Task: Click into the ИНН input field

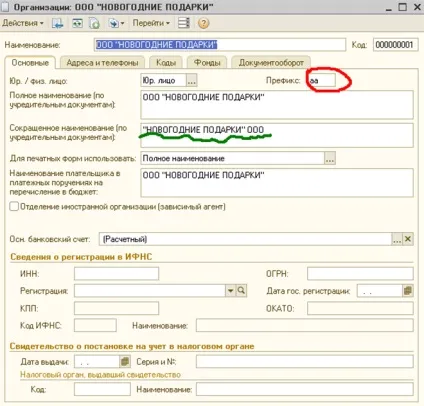Action: point(116,274)
